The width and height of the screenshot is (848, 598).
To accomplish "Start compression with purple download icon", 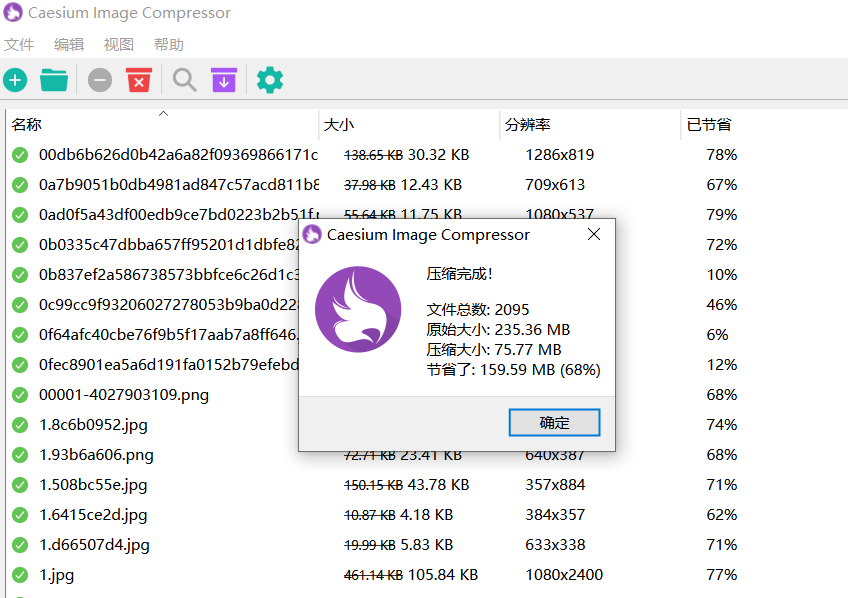I will click(x=224, y=80).
